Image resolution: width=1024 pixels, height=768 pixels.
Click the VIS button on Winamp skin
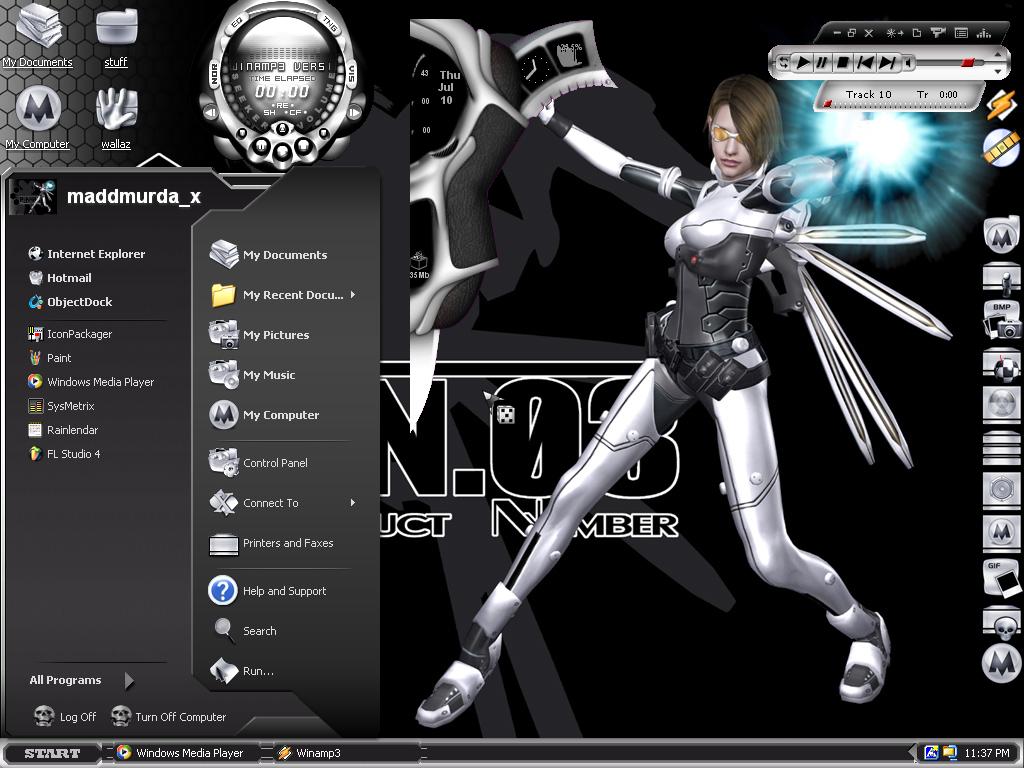pyautogui.click(x=351, y=72)
